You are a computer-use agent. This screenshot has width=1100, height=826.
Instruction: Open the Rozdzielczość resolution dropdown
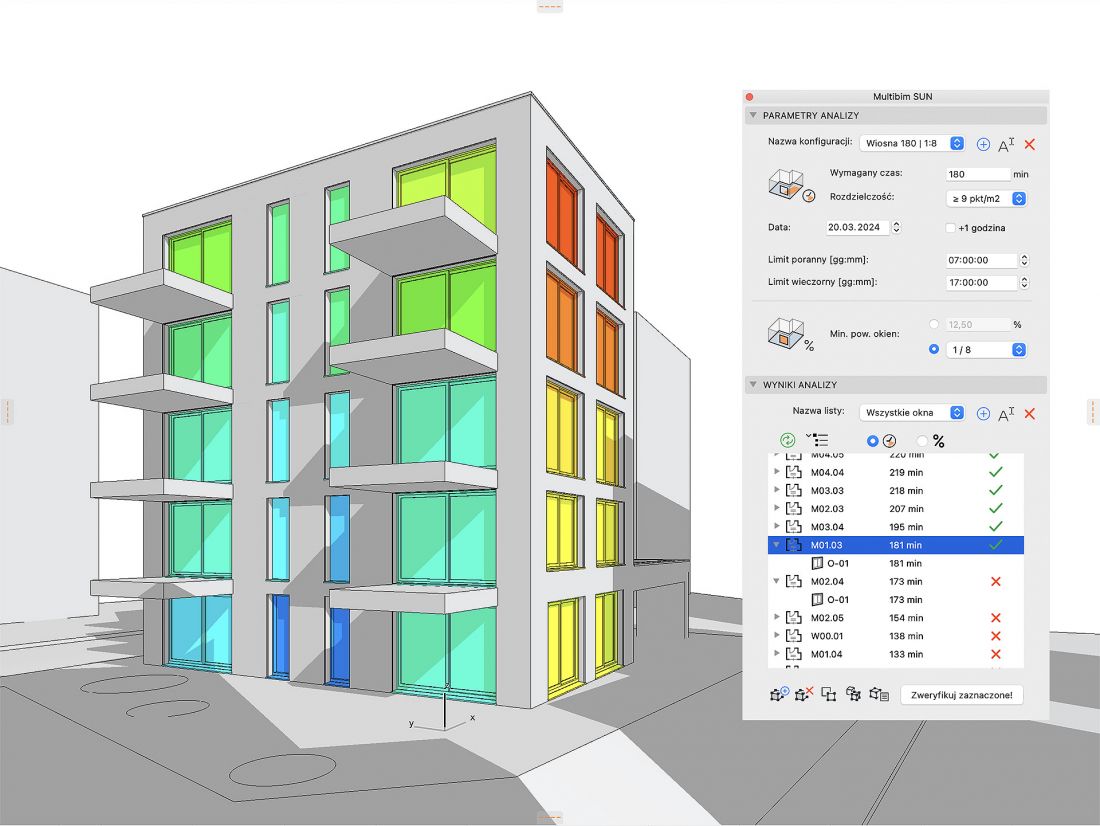986,199
